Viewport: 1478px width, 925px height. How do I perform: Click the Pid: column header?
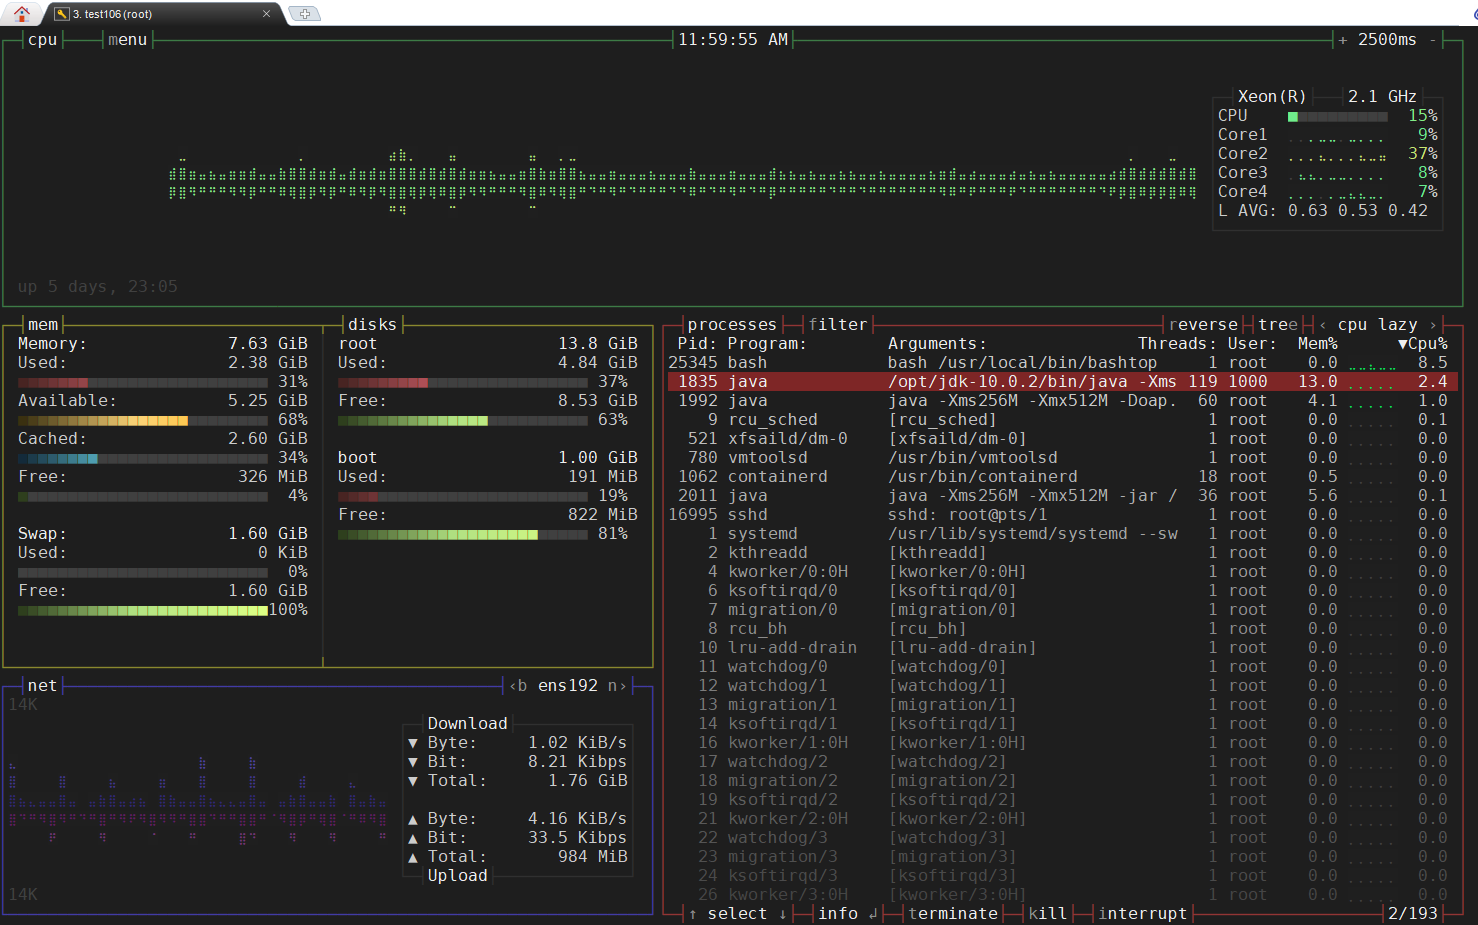(697, 344)
